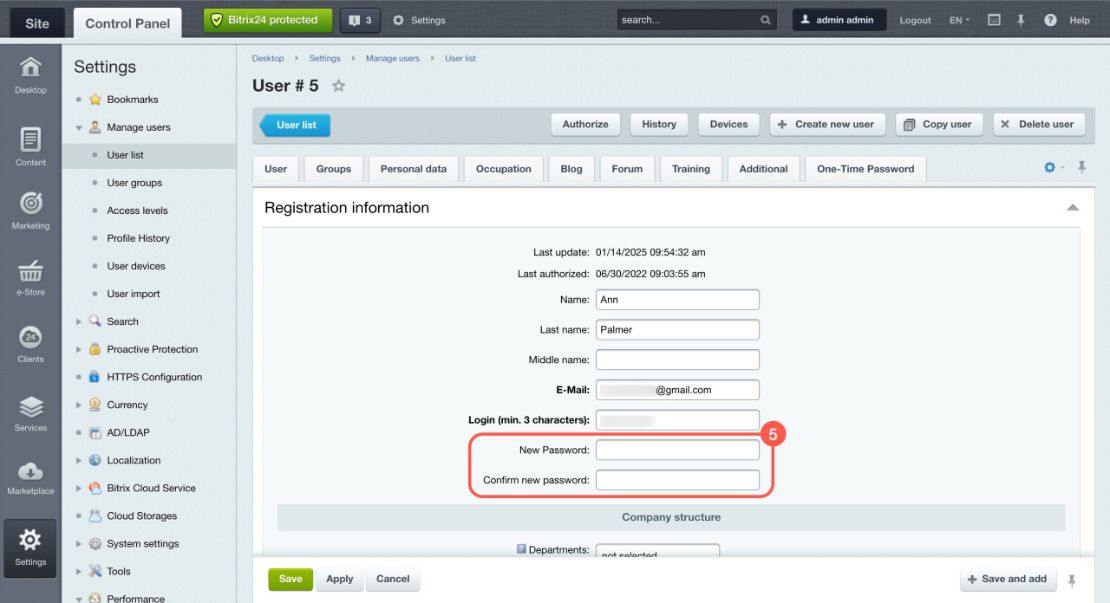Expand the Search tree node
The width and height of the screenshot is (1110, 603).
(79, 321)
